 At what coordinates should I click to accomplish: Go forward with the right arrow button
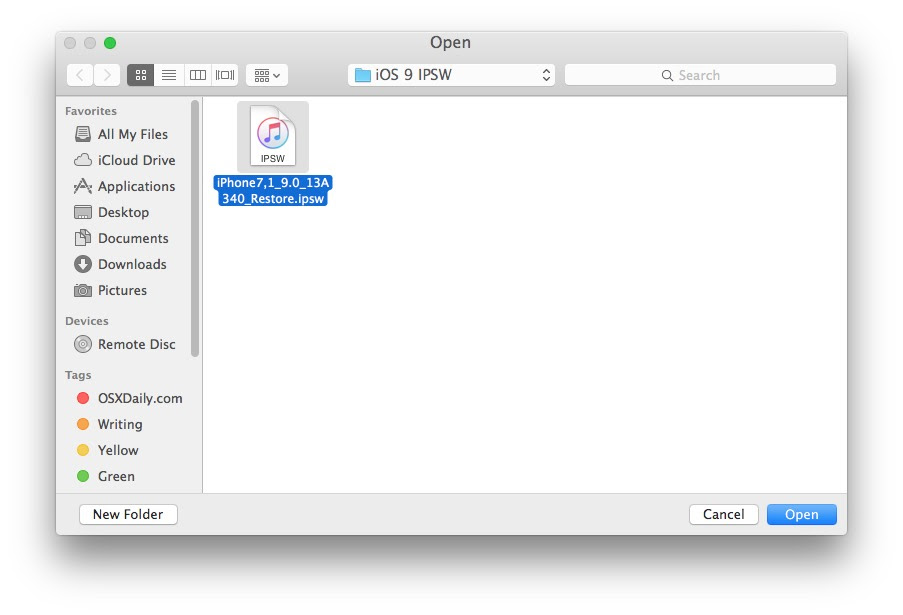click(x=107, y=75)
